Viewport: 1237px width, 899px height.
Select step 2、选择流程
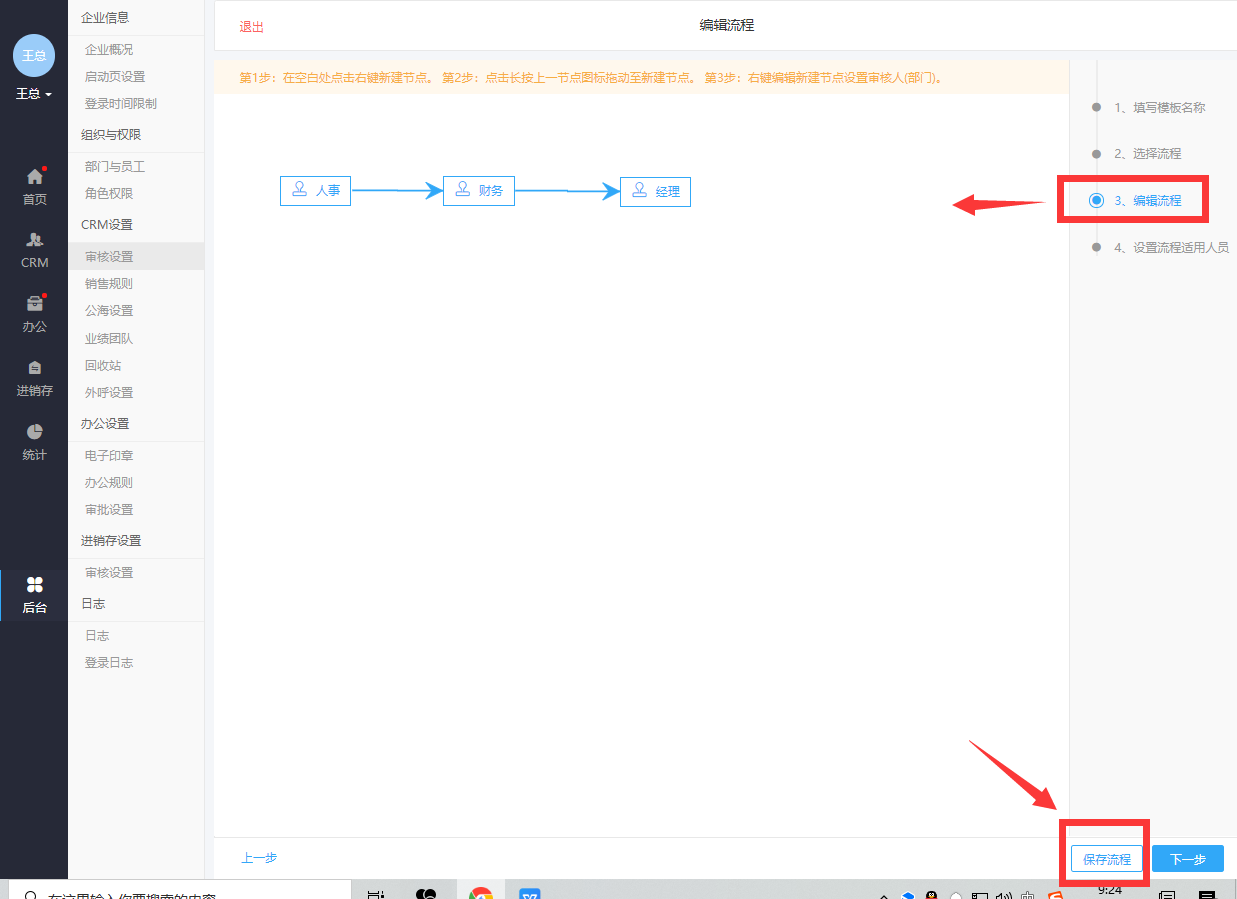(x=1148, y=154)
